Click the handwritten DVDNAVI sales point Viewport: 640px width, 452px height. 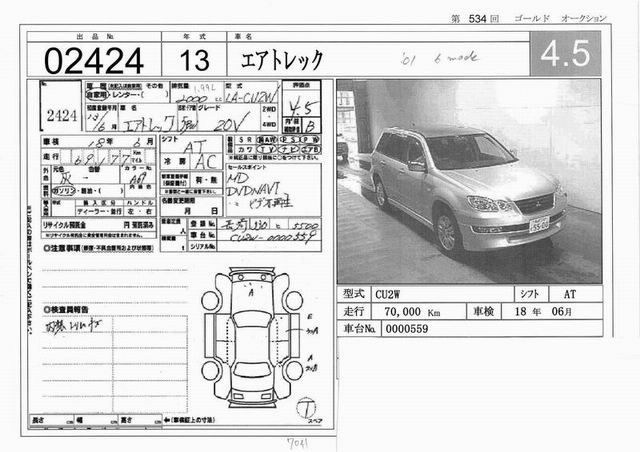click(x=253, y=190)
